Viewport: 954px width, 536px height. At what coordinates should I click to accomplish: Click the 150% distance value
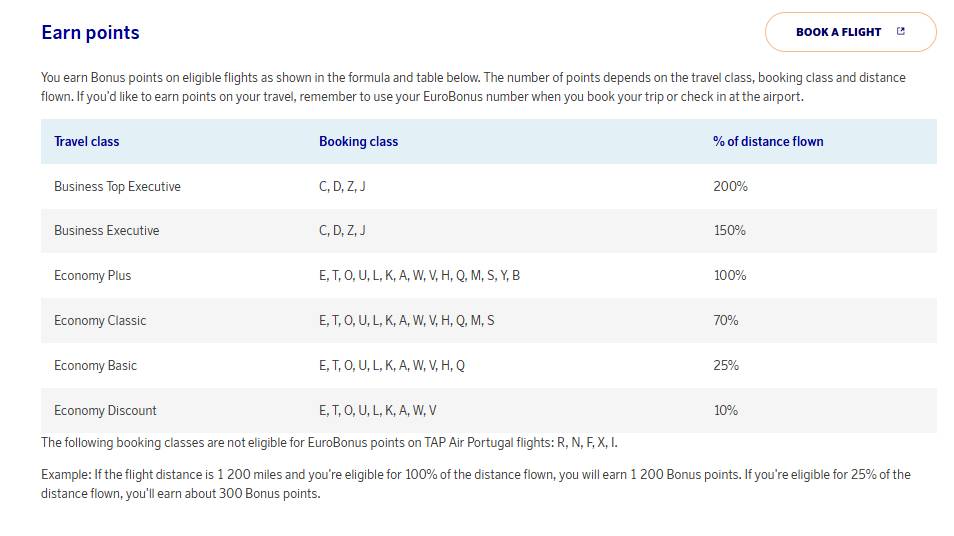pyautogui.click(x=729, y=231)
